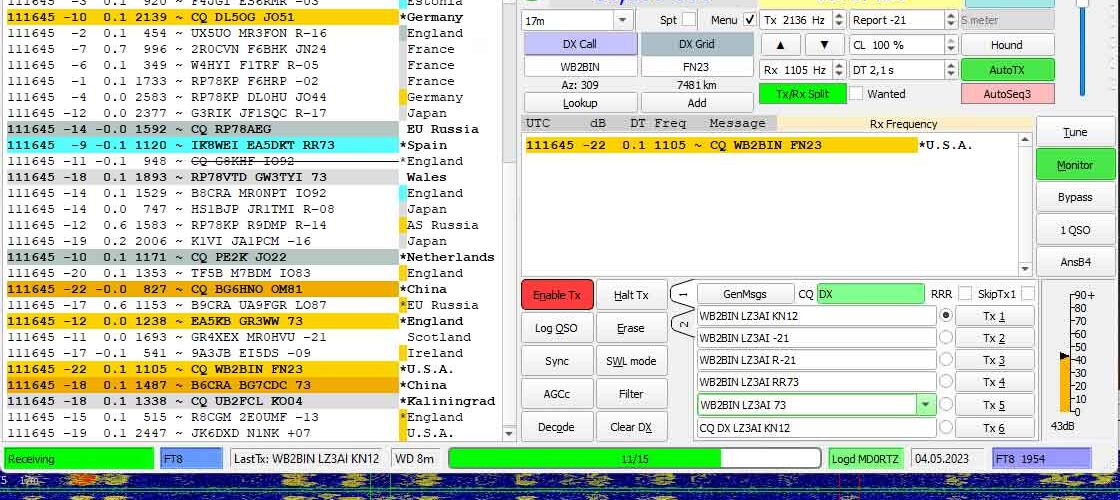The image size is (1120, 500).
Task: Select the CQ BG6HNO OM81 decode row
Action: click(203, 289)
